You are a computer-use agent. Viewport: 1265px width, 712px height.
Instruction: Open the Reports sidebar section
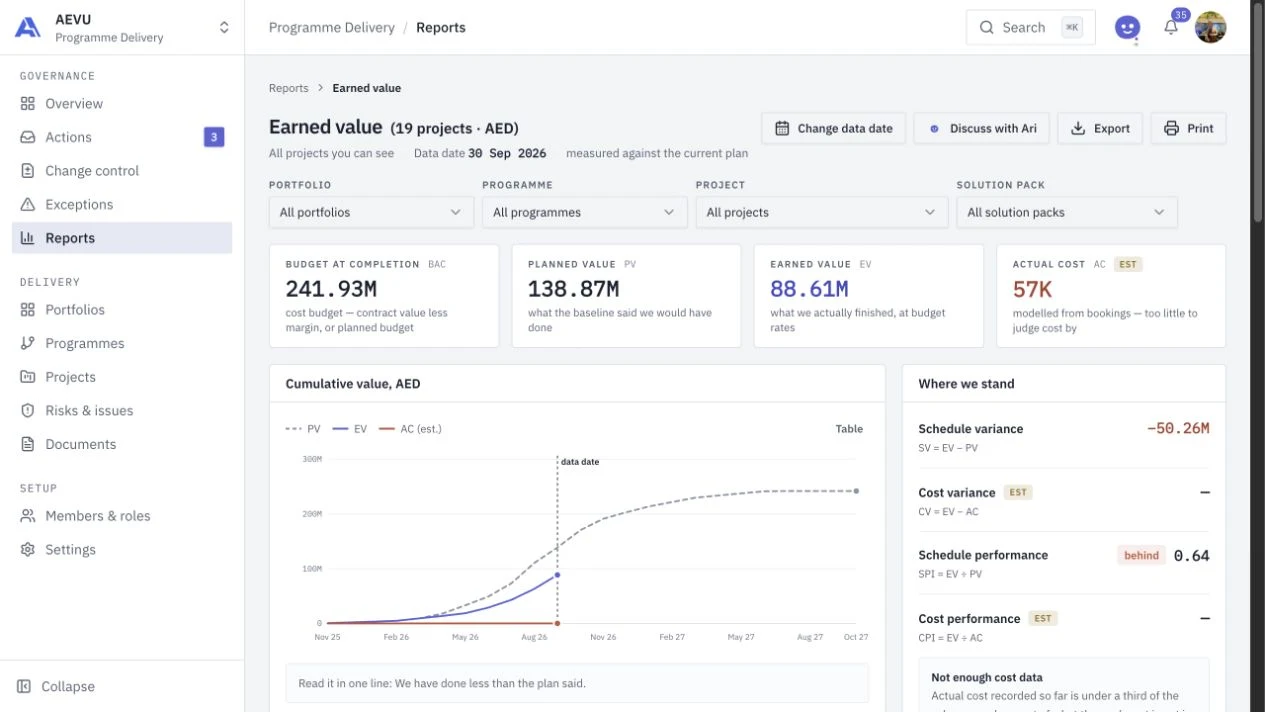coord(122,238)
